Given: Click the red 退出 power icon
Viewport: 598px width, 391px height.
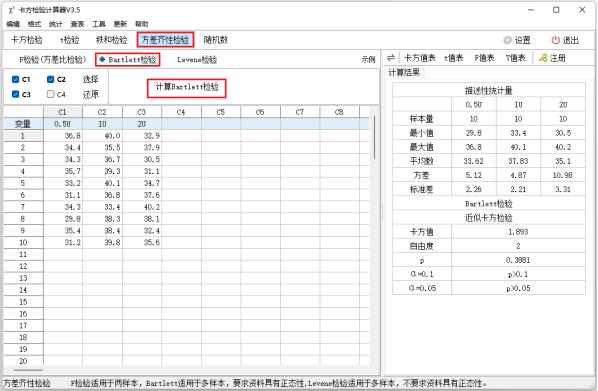Looking at the screenshot, I should [556, 40].
